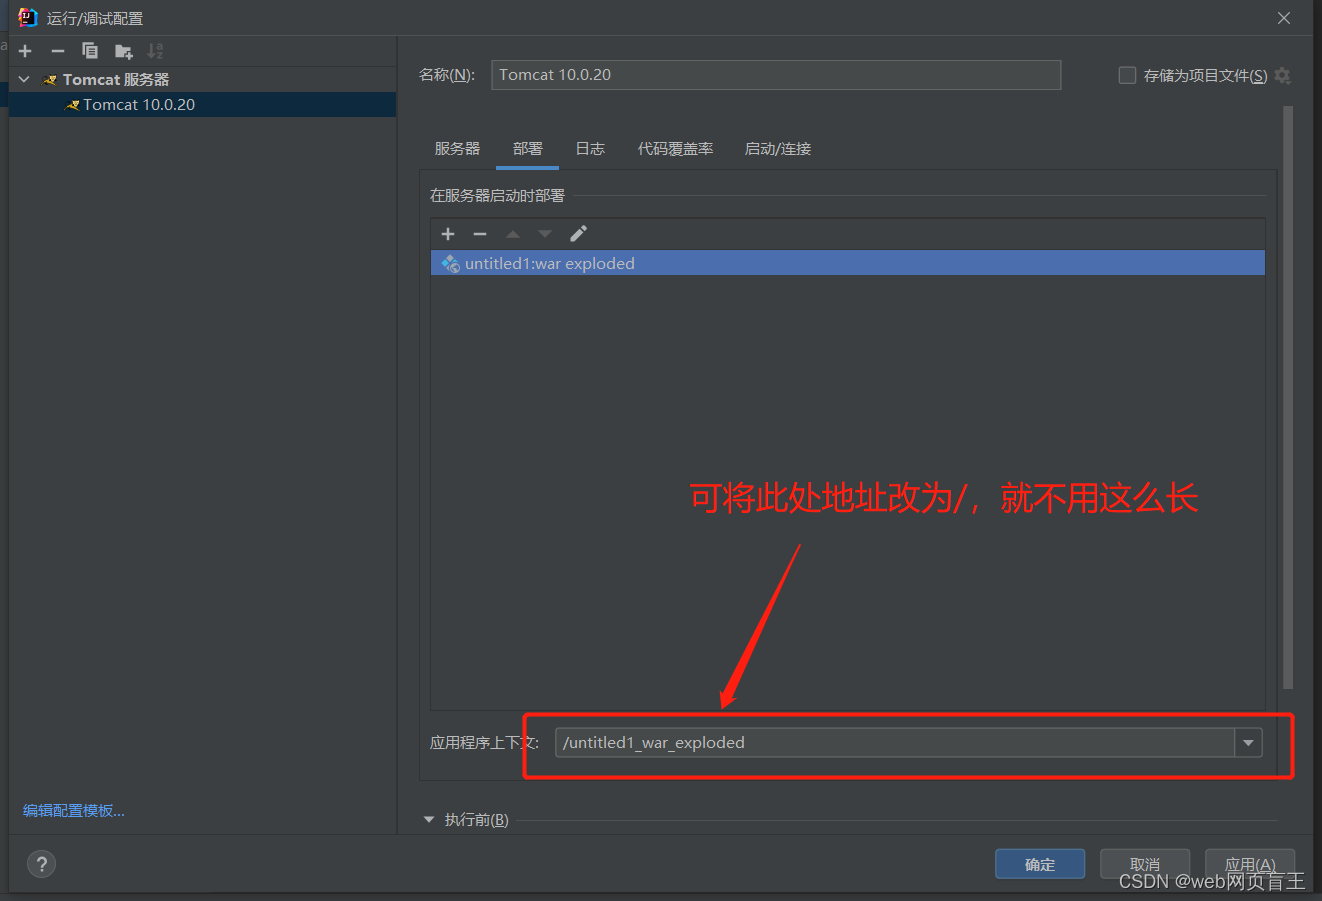Open 编辑配置模板 link

74,811
